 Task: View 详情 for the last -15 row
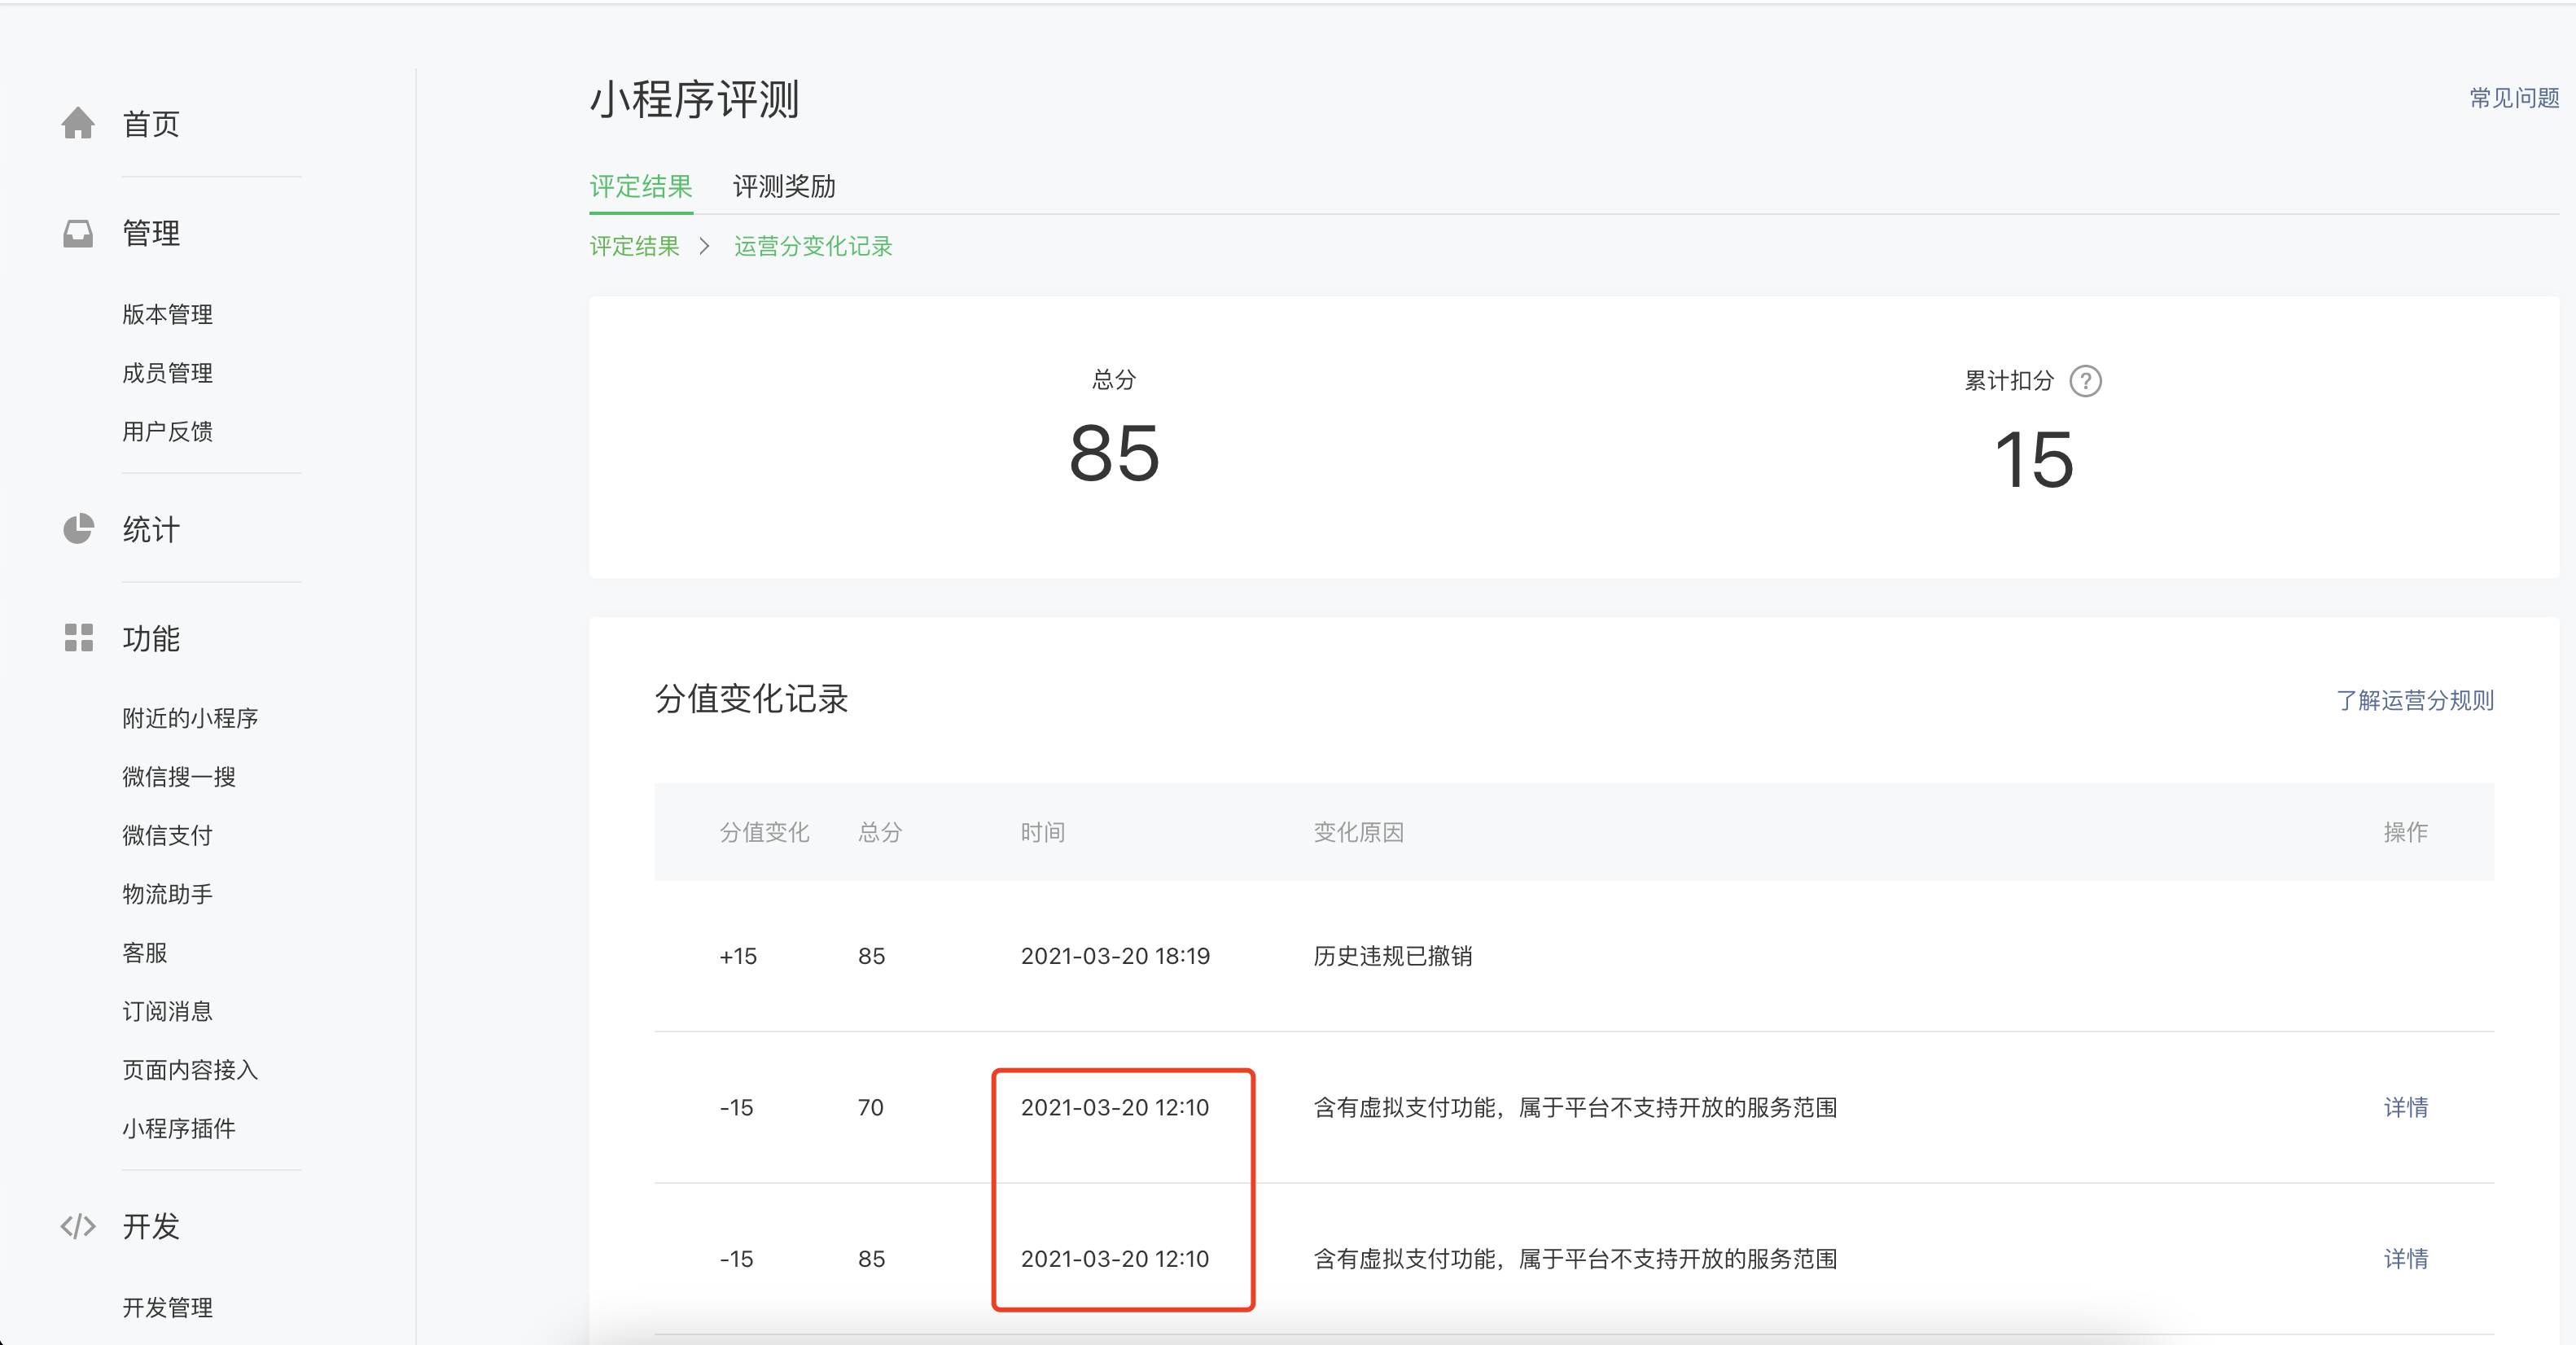[x=2405, y=1258]
